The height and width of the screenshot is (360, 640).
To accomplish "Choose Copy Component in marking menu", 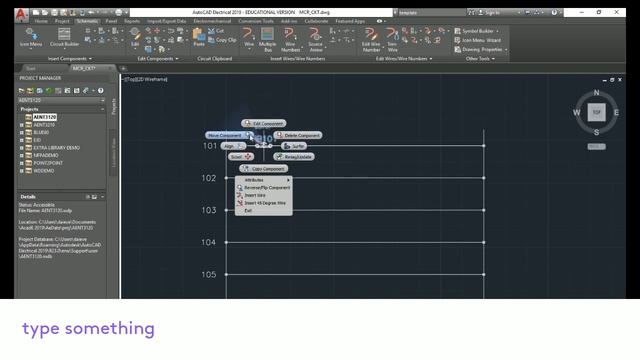I will 264,169.
